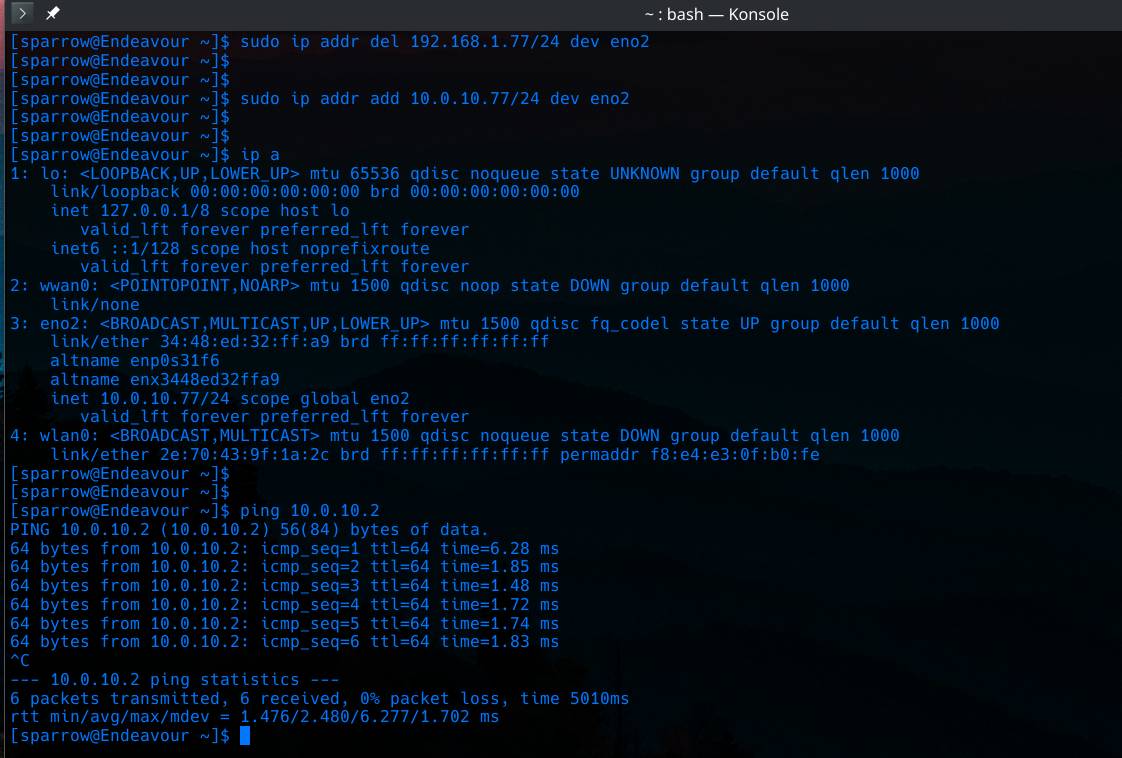Click the Konsole window title text
Image resolution: width=1122 pixels, height=758 pixels.
point(717,14)
